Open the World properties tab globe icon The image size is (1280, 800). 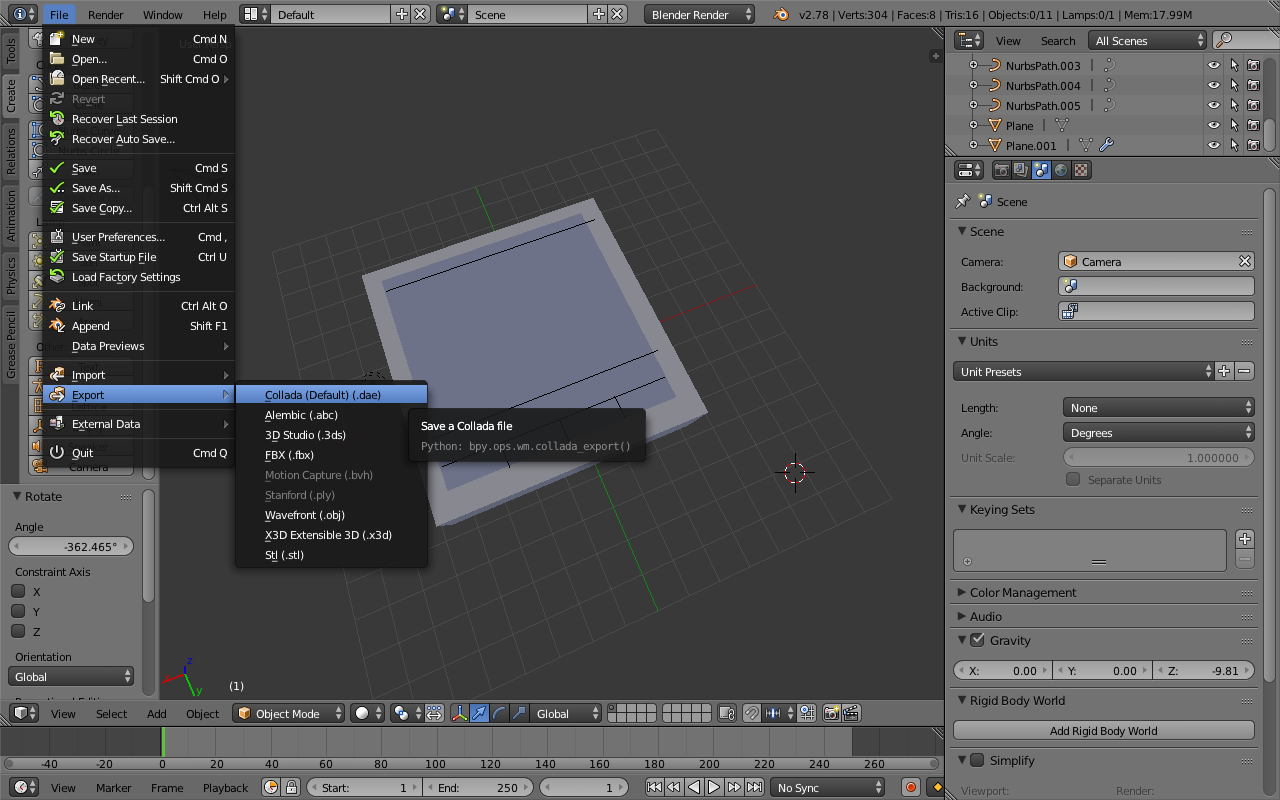1061,170
